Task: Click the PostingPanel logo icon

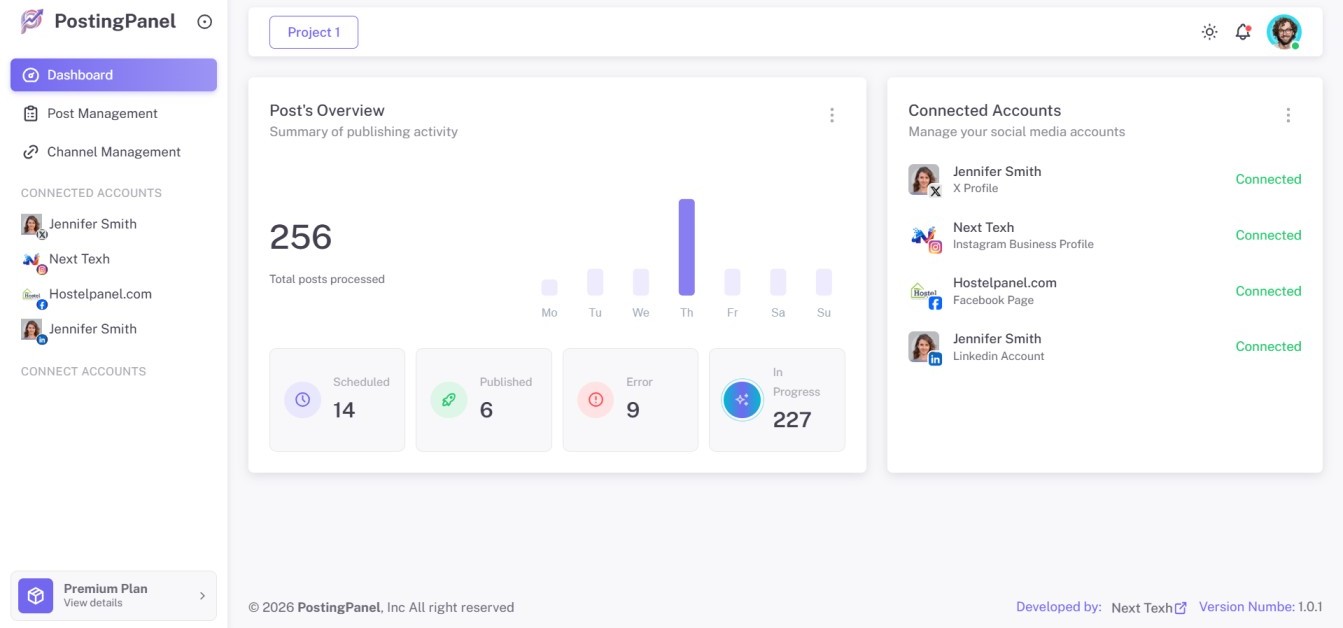Action: click(32, 21)
